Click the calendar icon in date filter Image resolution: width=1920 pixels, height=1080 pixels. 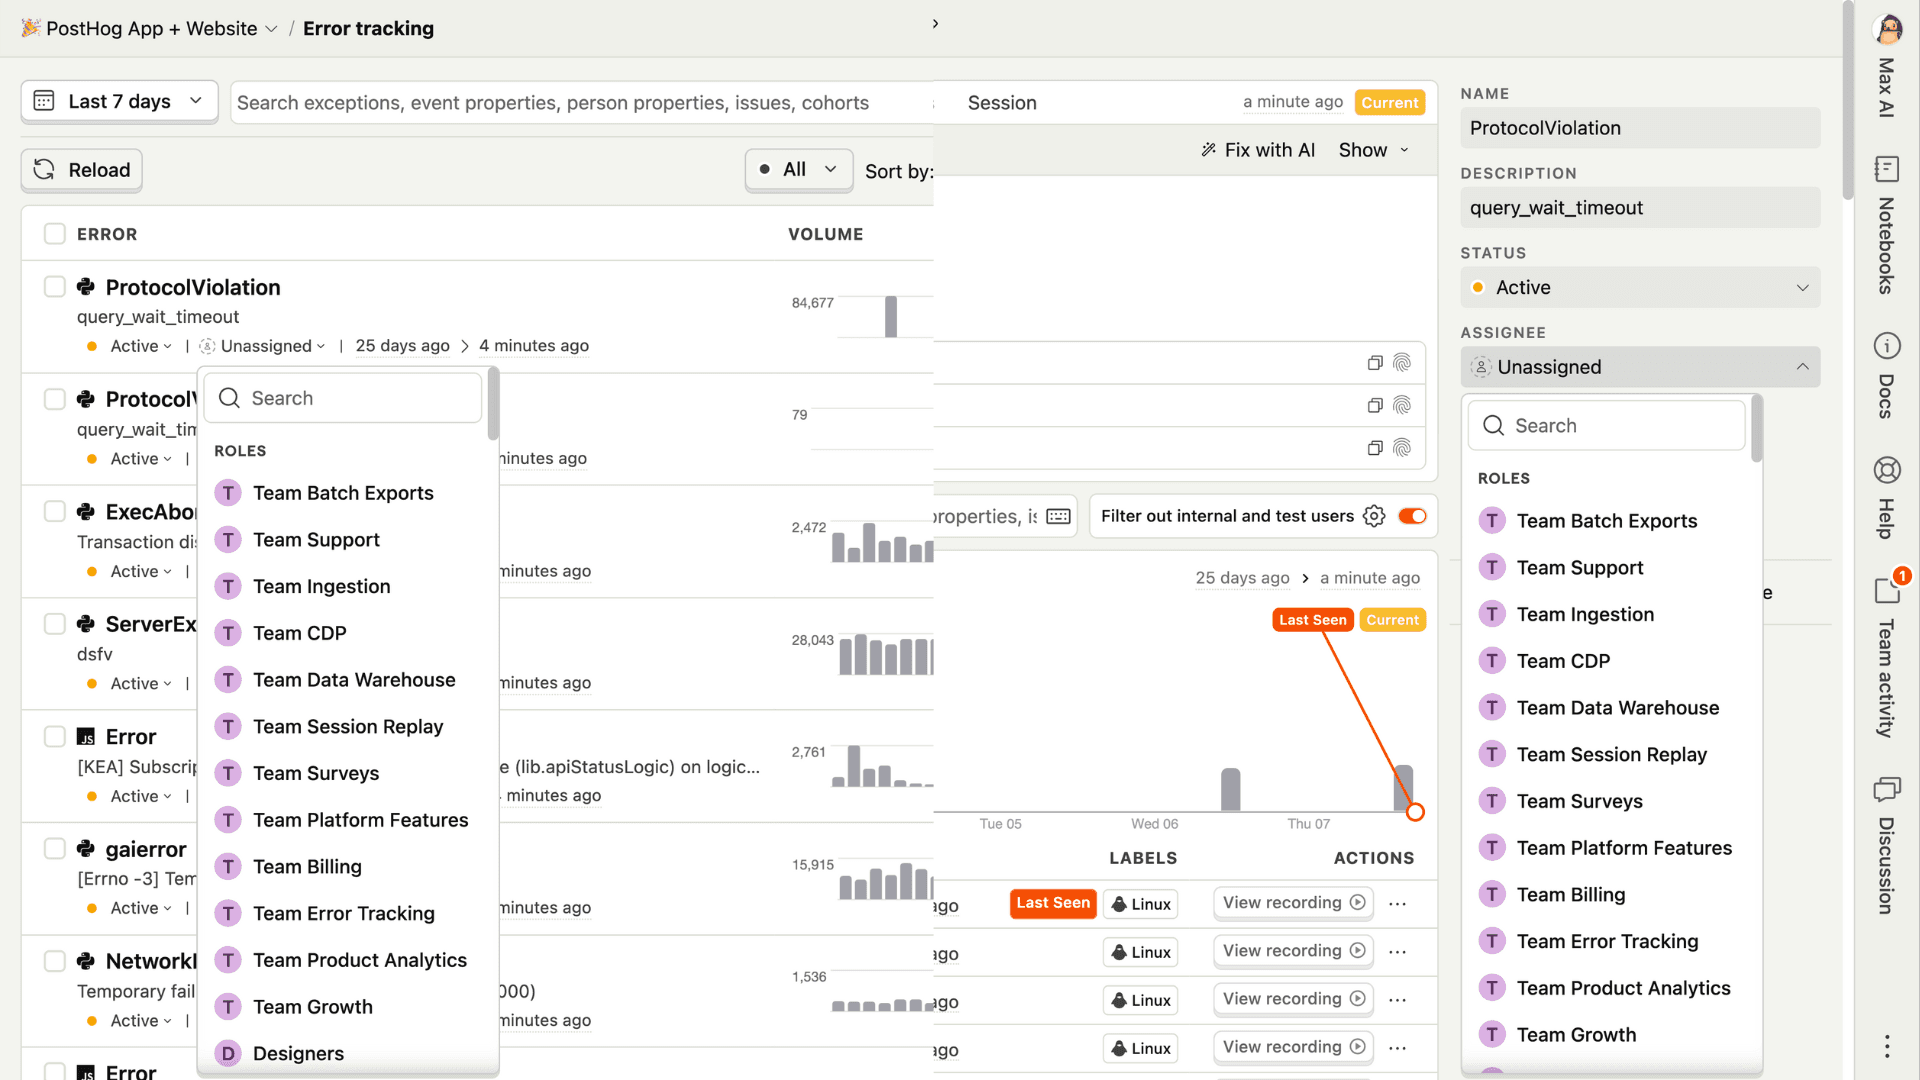pyautogui.click(x=44, y=101)
